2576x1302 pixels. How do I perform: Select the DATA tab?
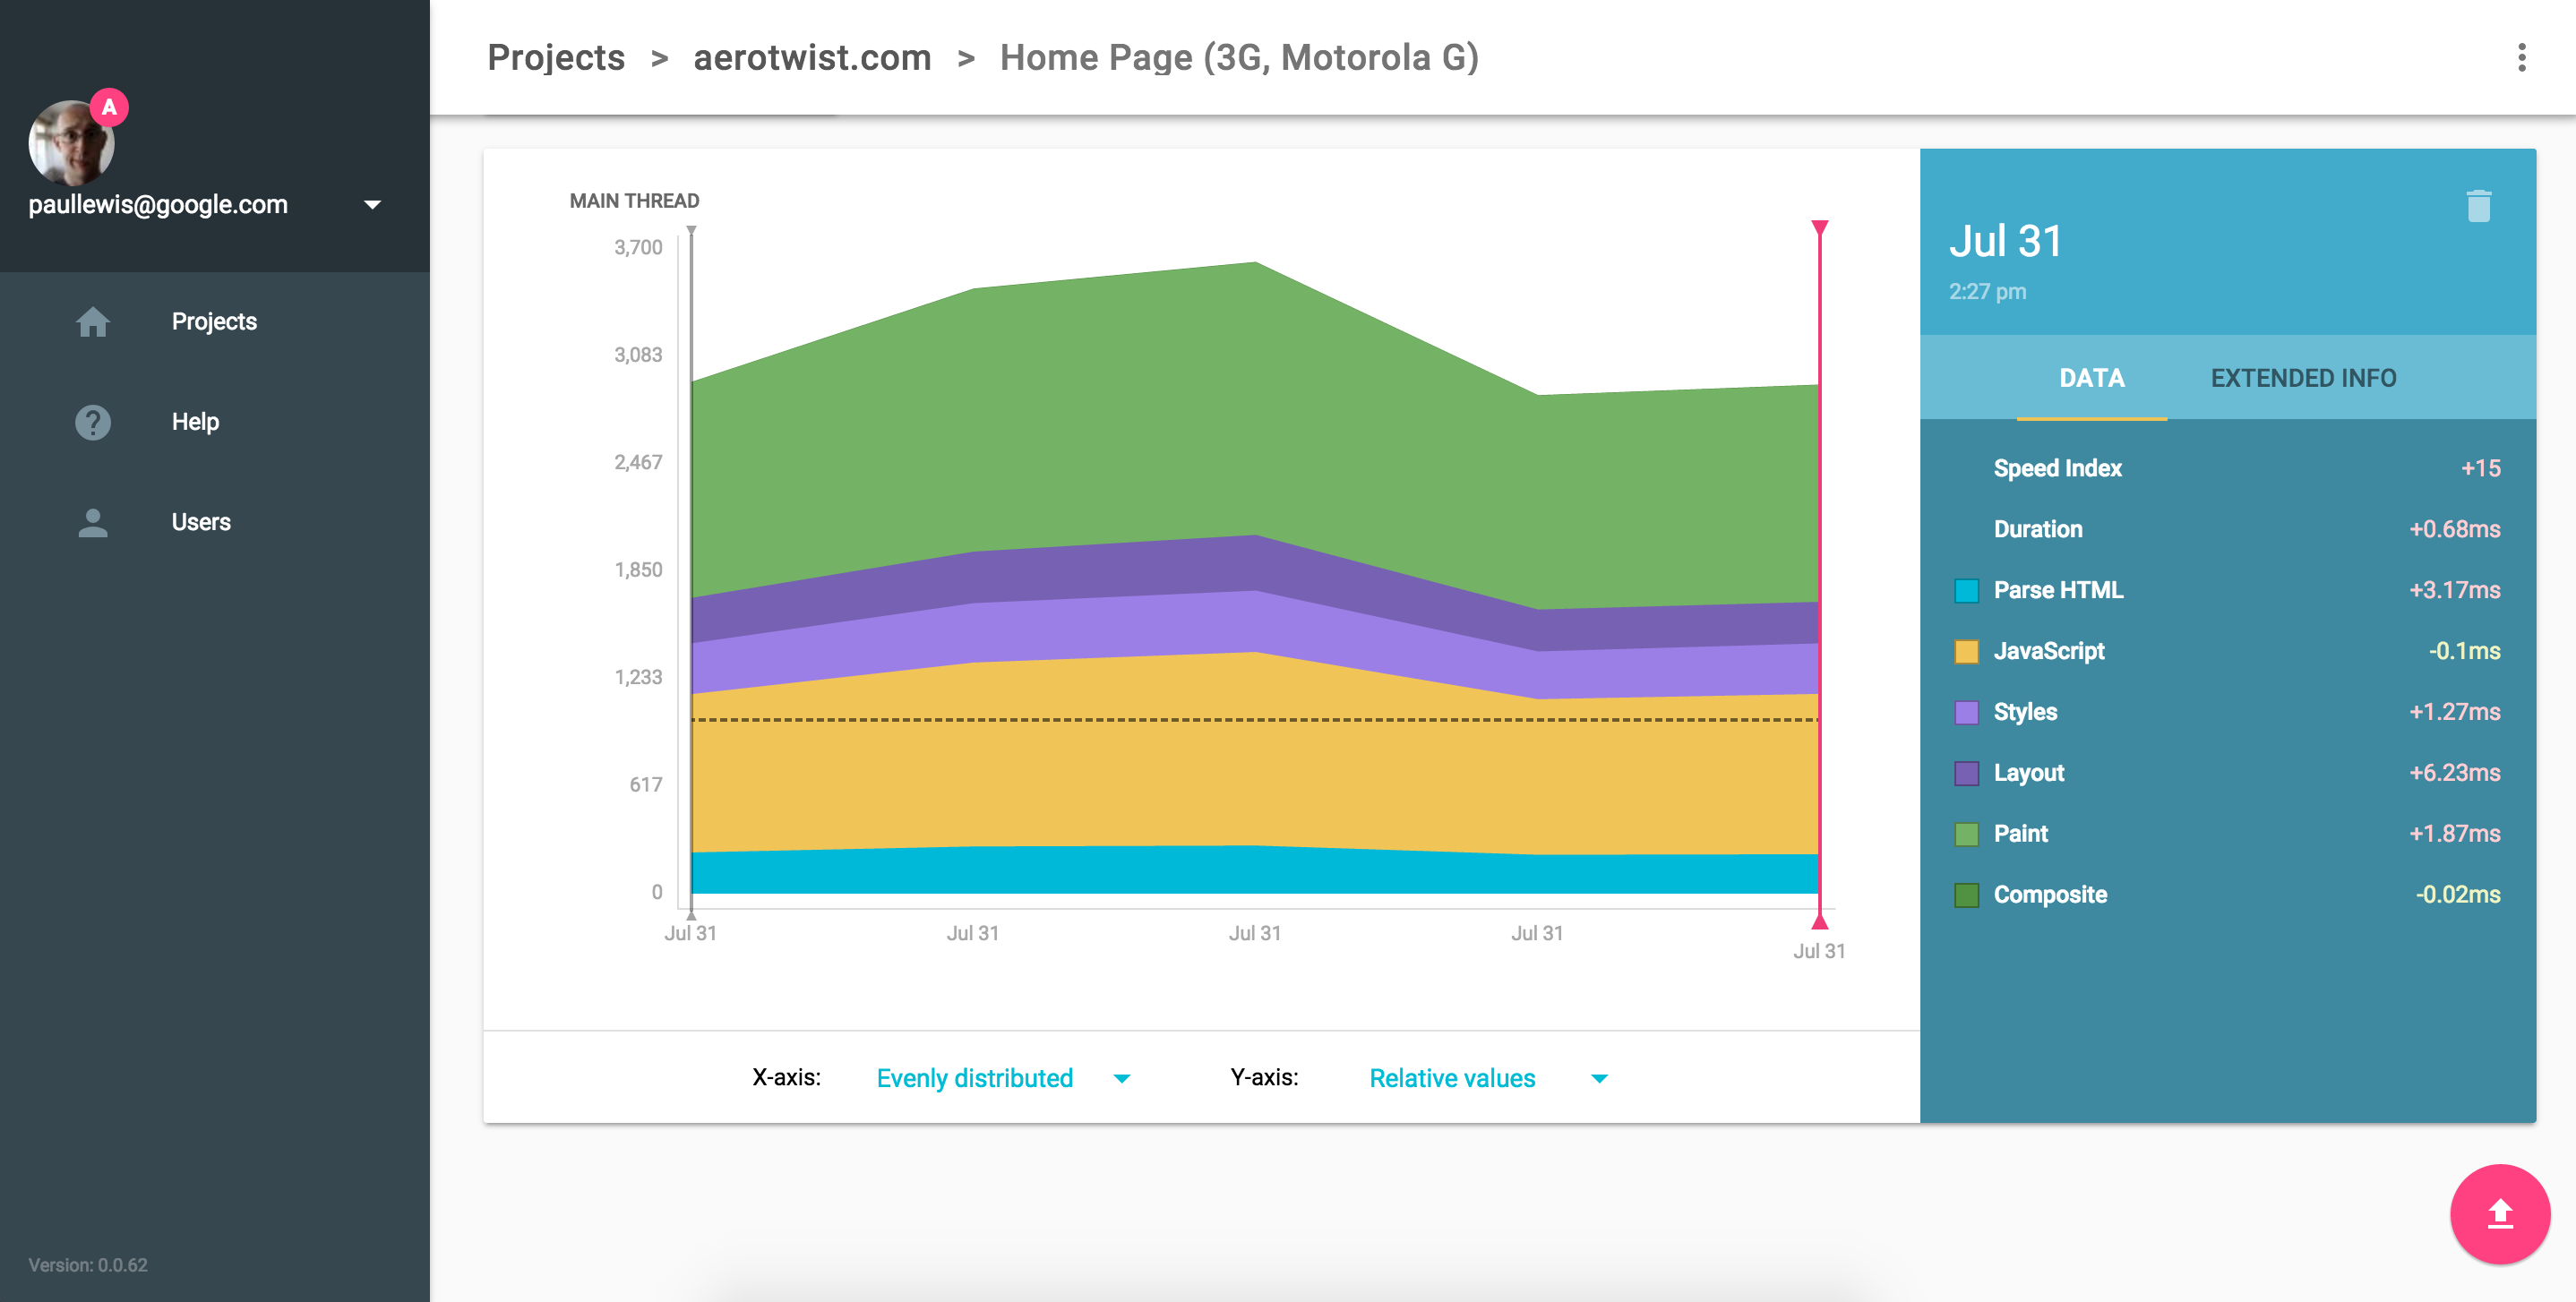[x=2091, y=378]
